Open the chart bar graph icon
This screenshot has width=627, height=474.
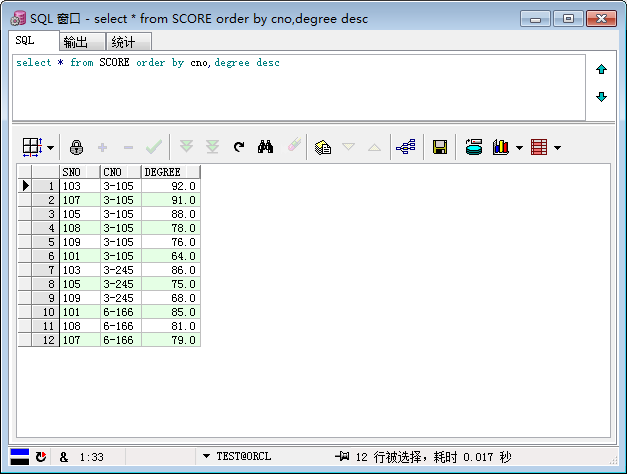501,147
